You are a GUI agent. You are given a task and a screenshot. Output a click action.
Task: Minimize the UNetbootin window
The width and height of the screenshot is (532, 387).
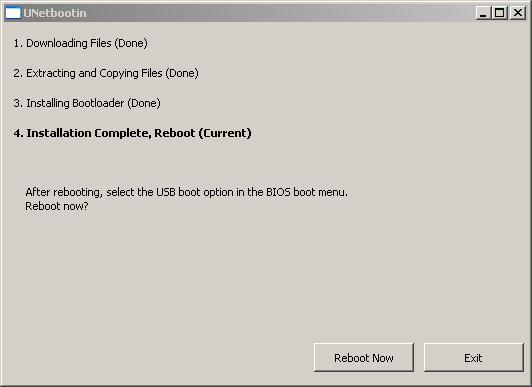(483, 13)
